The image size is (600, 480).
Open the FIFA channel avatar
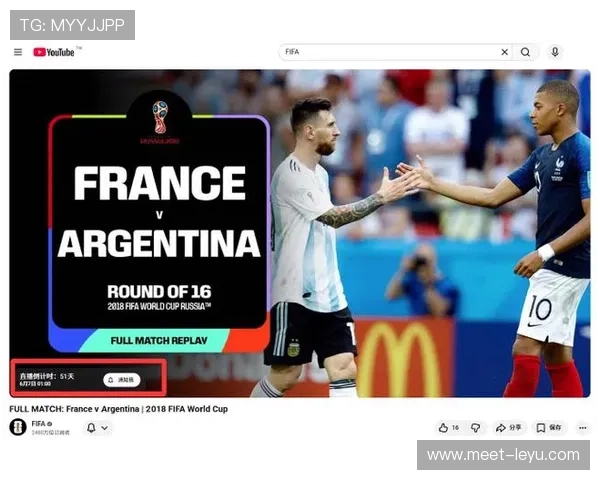18,427
